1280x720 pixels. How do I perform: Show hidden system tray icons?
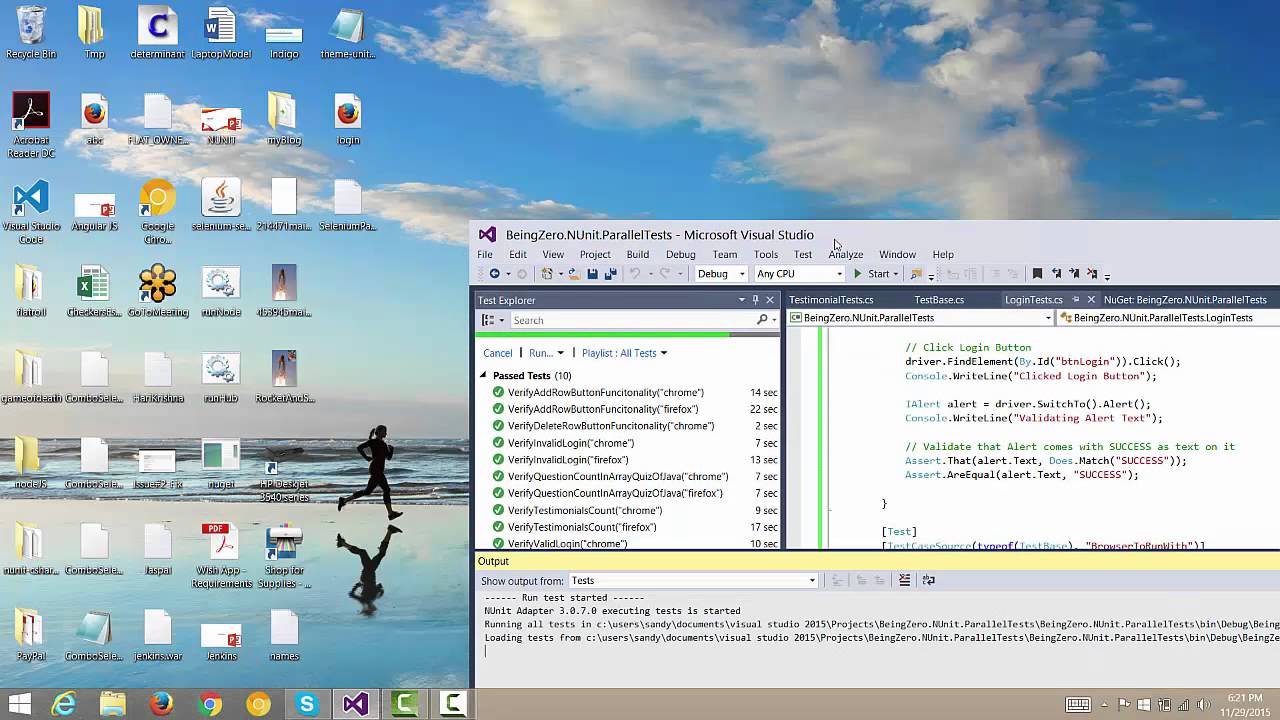point(1104,704)
